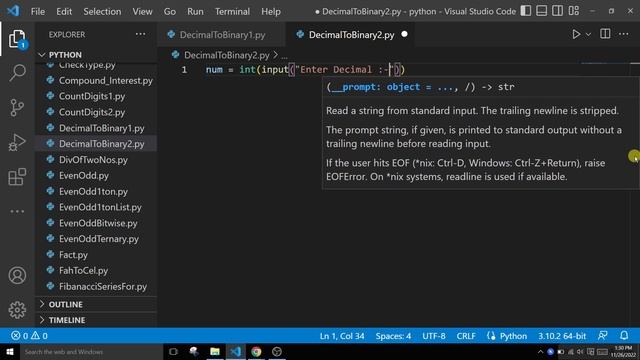640x360 pixels.
Task: Open FahToCel.py in explorer
Action: (x=83, y=271)
